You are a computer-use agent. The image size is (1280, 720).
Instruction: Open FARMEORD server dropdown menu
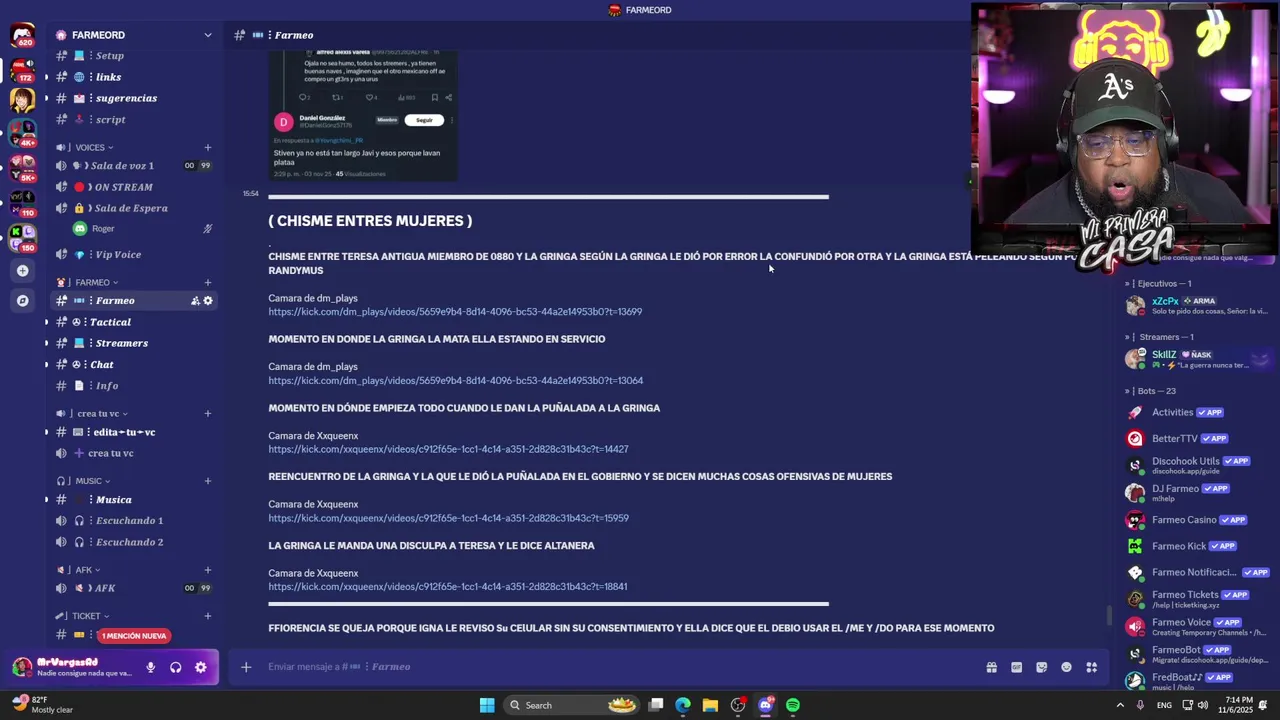[x=208, y=35]
